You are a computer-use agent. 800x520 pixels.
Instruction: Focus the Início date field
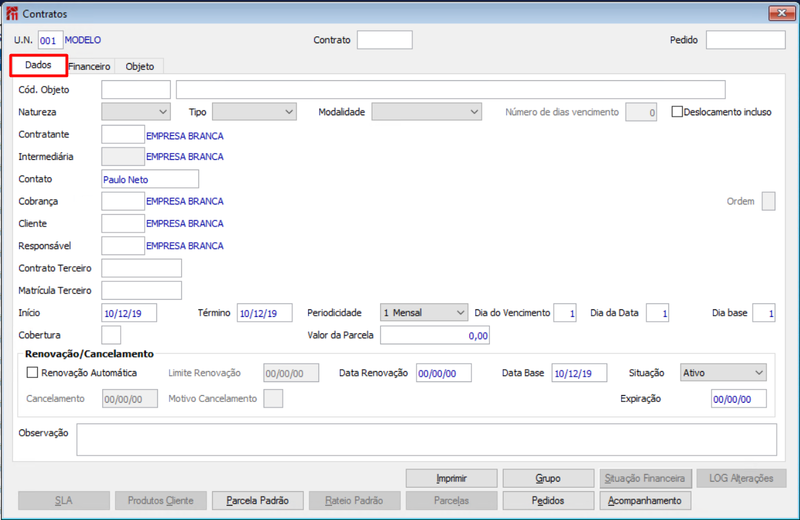tap(129, 312)
